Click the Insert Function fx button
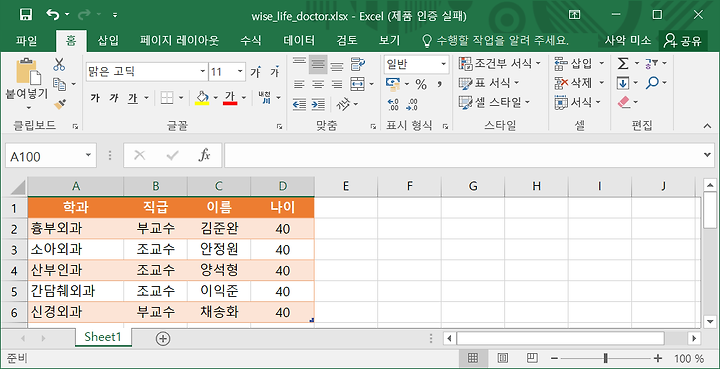Screen dimensions: 720x369 pos(204,156)
